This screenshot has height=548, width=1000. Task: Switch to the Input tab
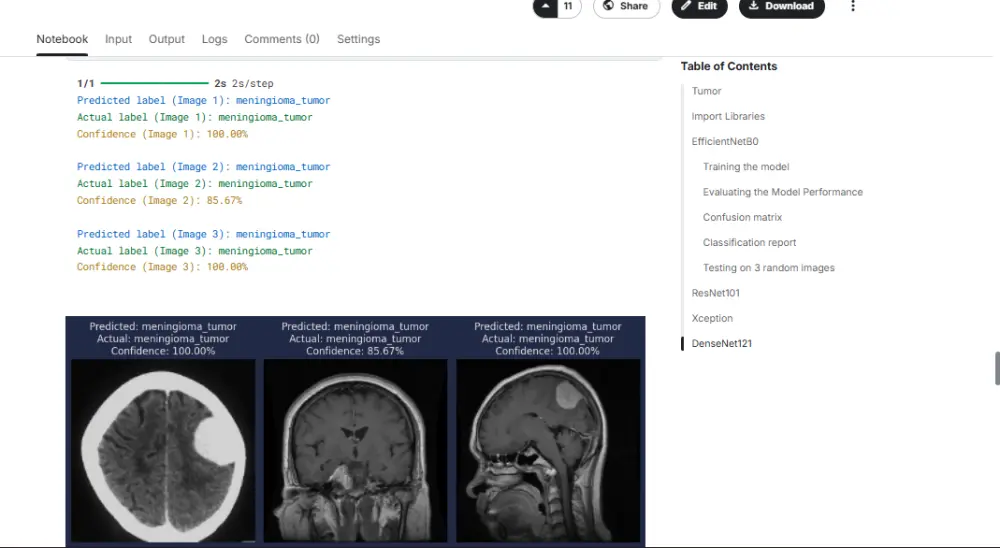(118, 39)
